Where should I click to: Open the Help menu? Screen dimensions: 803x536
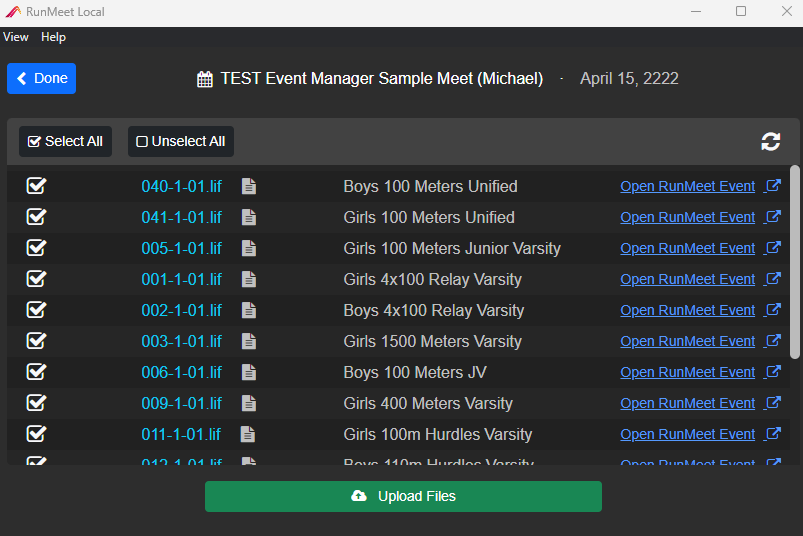click(x=53, y=37)
